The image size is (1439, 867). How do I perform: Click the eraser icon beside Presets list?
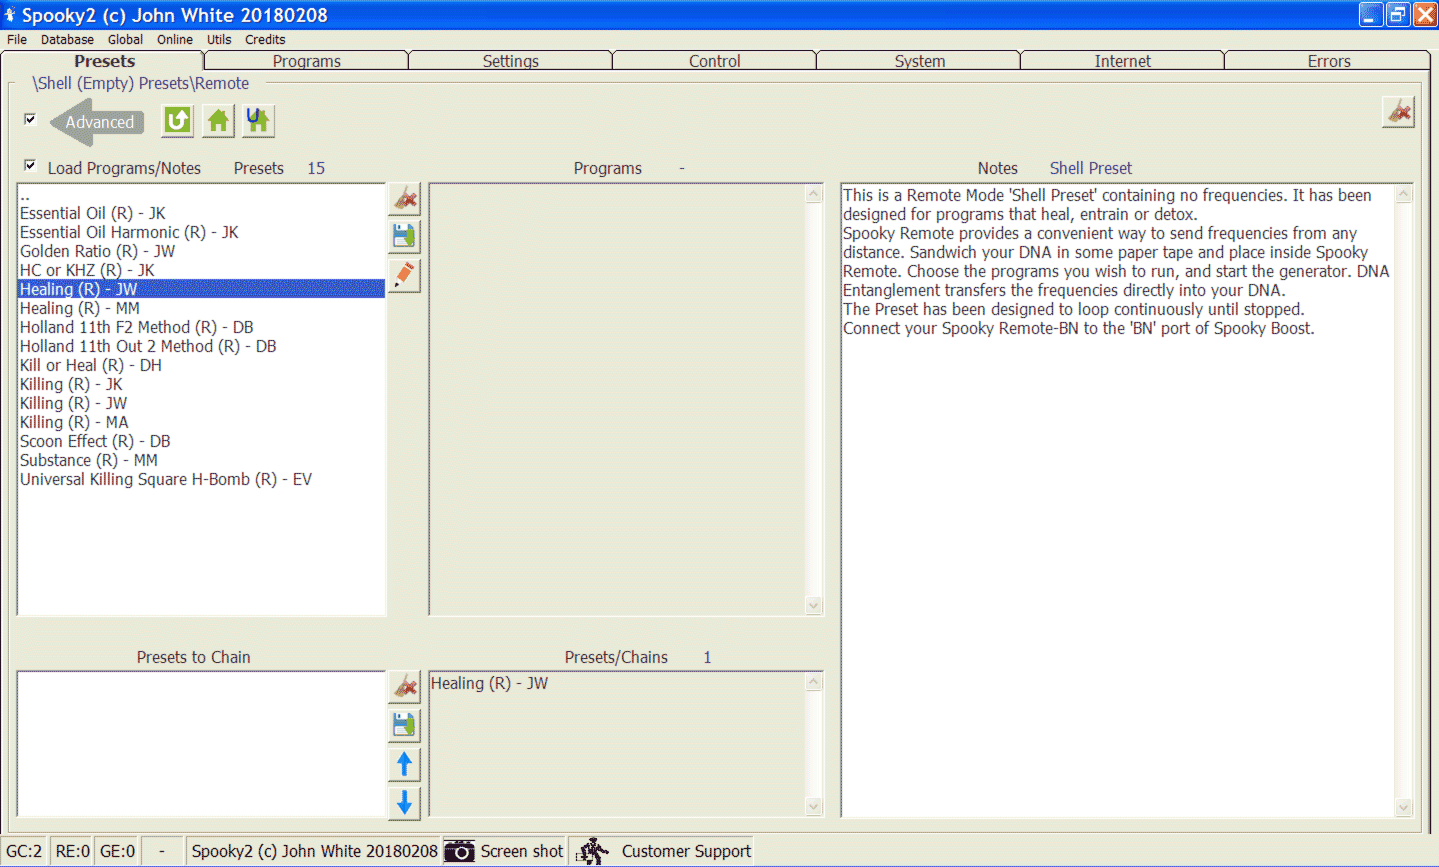[x=405, y=199]
